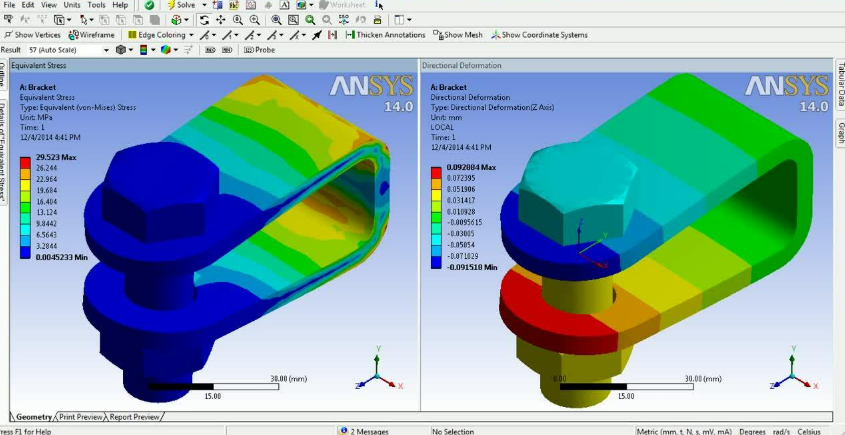Open the Units menu
The height and width of the screenshot is (435, 845).
pyautogui.click(x=72, y=5)
